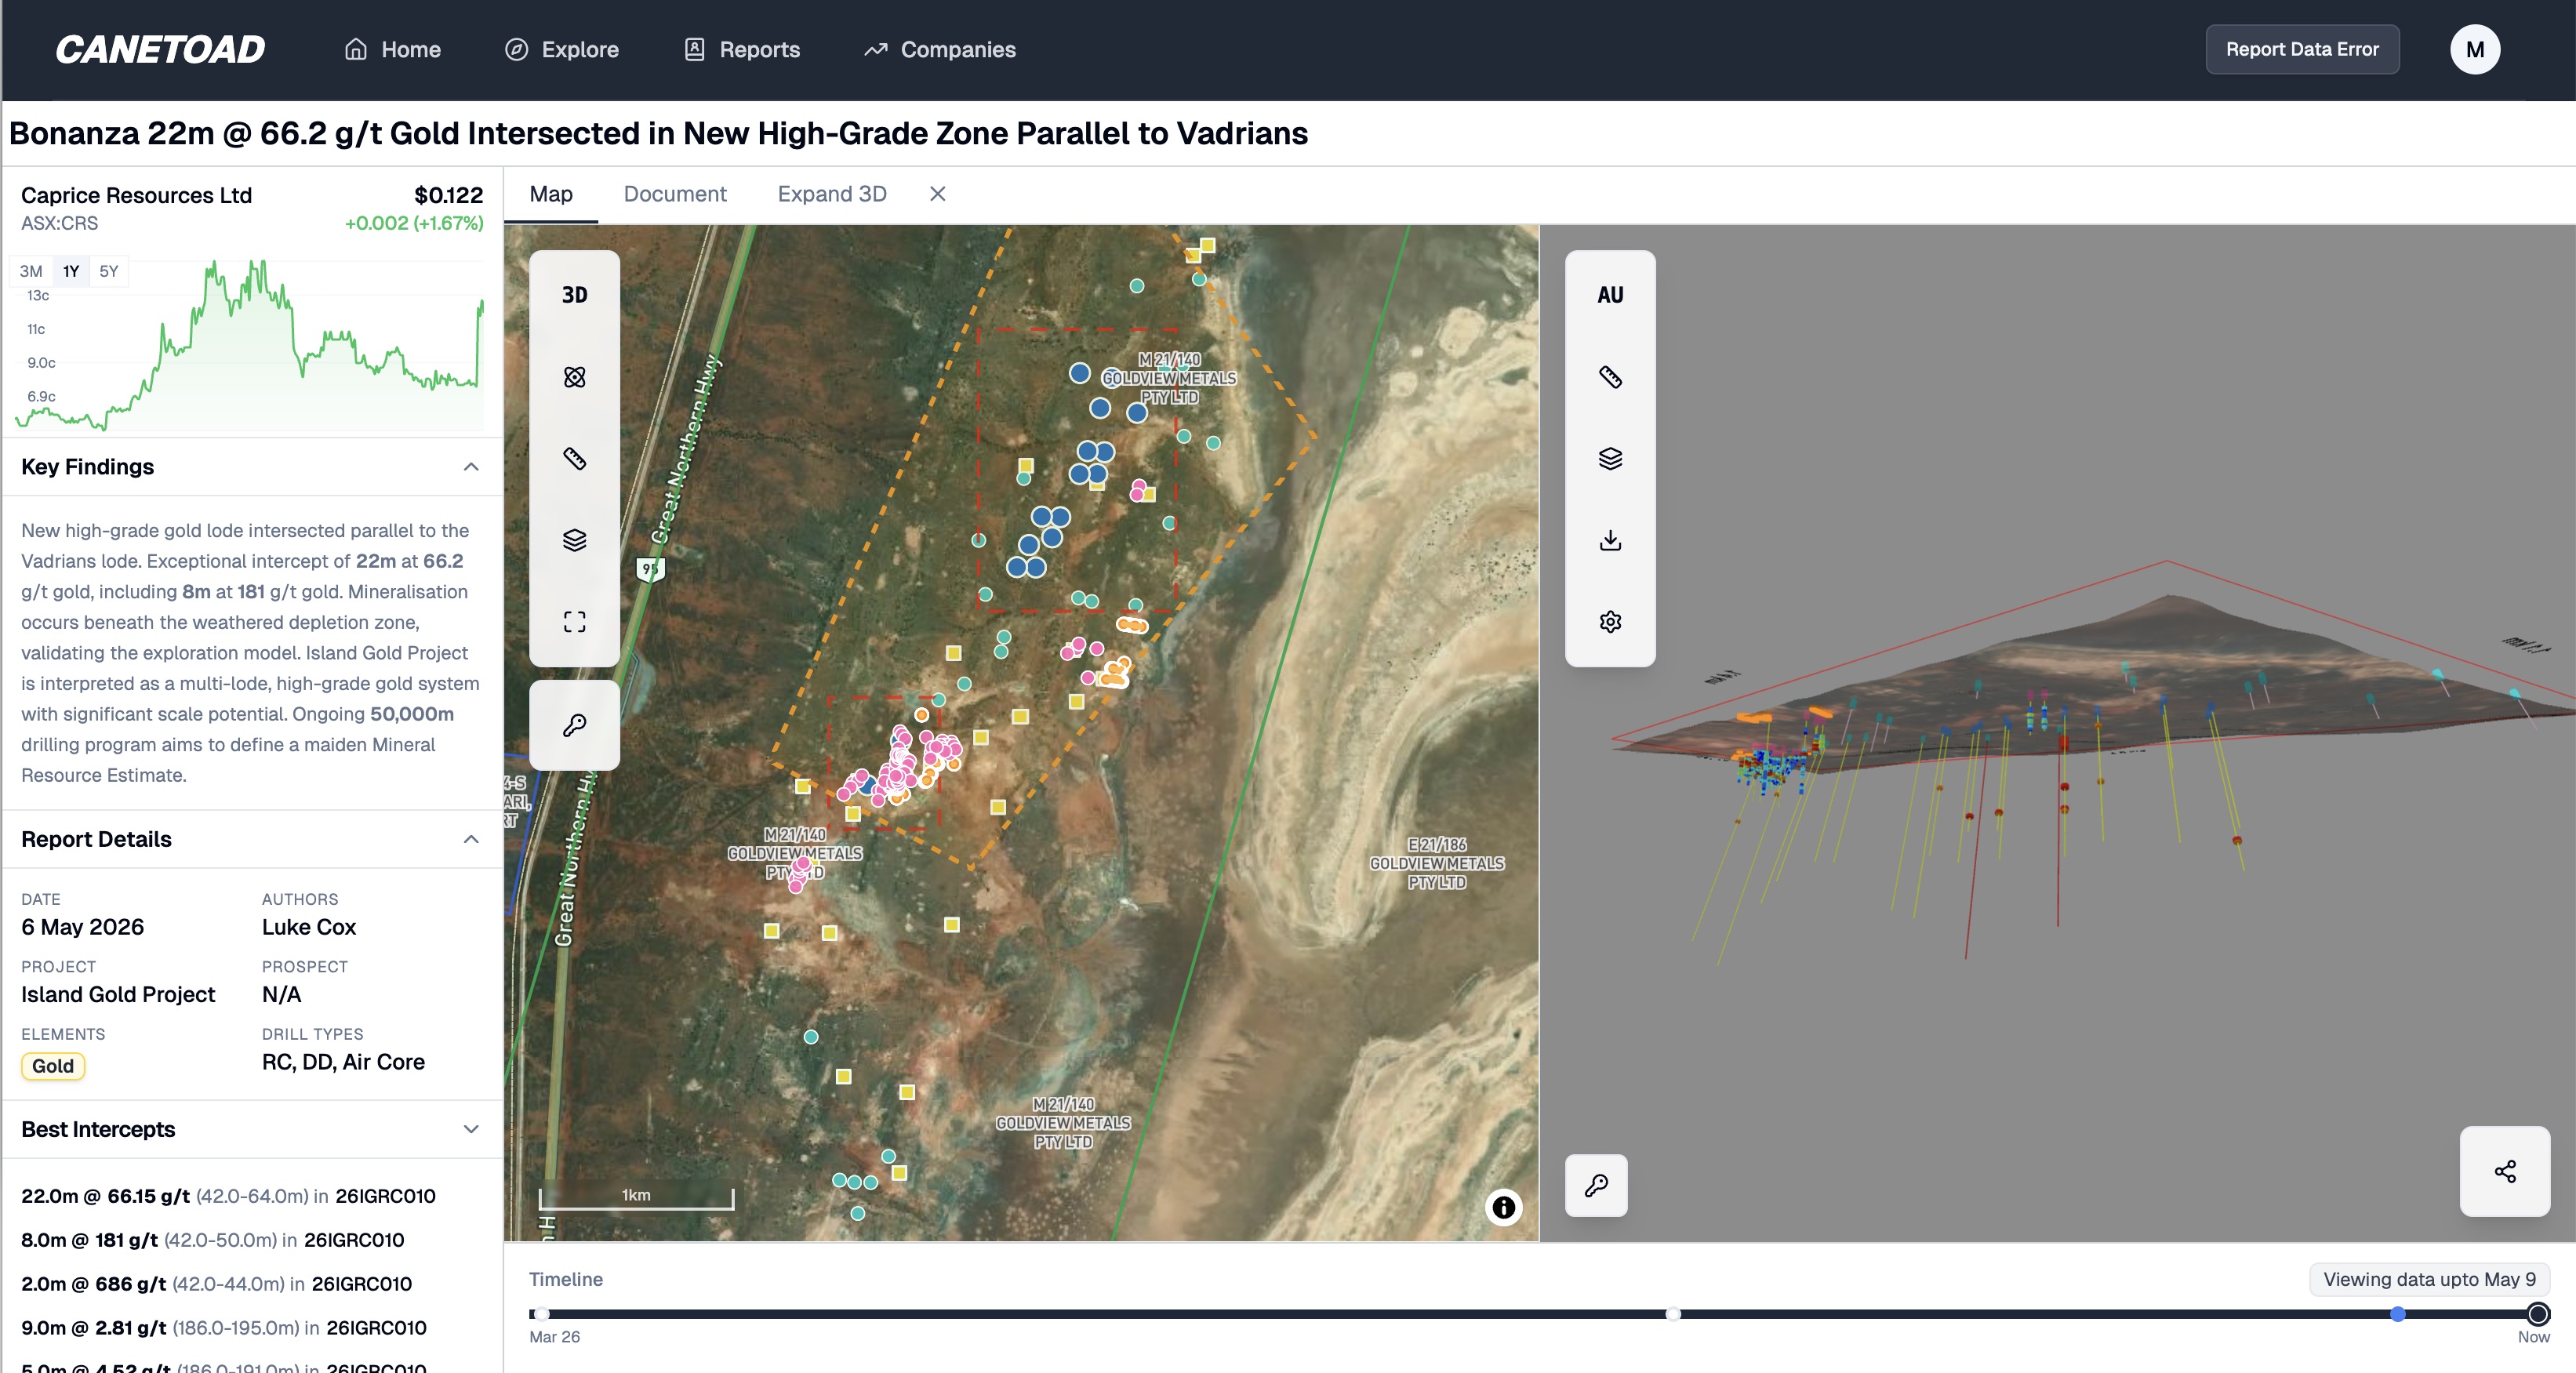
Task: Click the Gold element tag
Action: point(53,1066)
